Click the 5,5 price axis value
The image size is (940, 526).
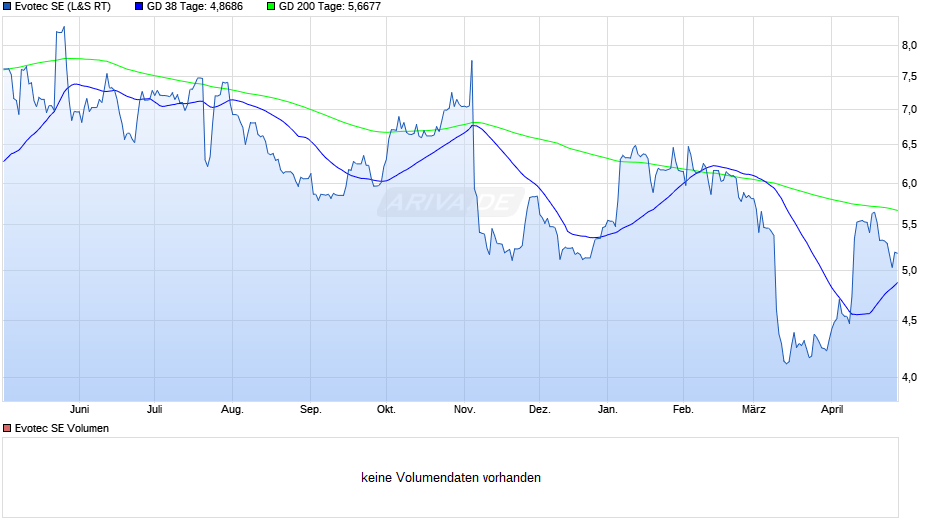click(909, 224)
